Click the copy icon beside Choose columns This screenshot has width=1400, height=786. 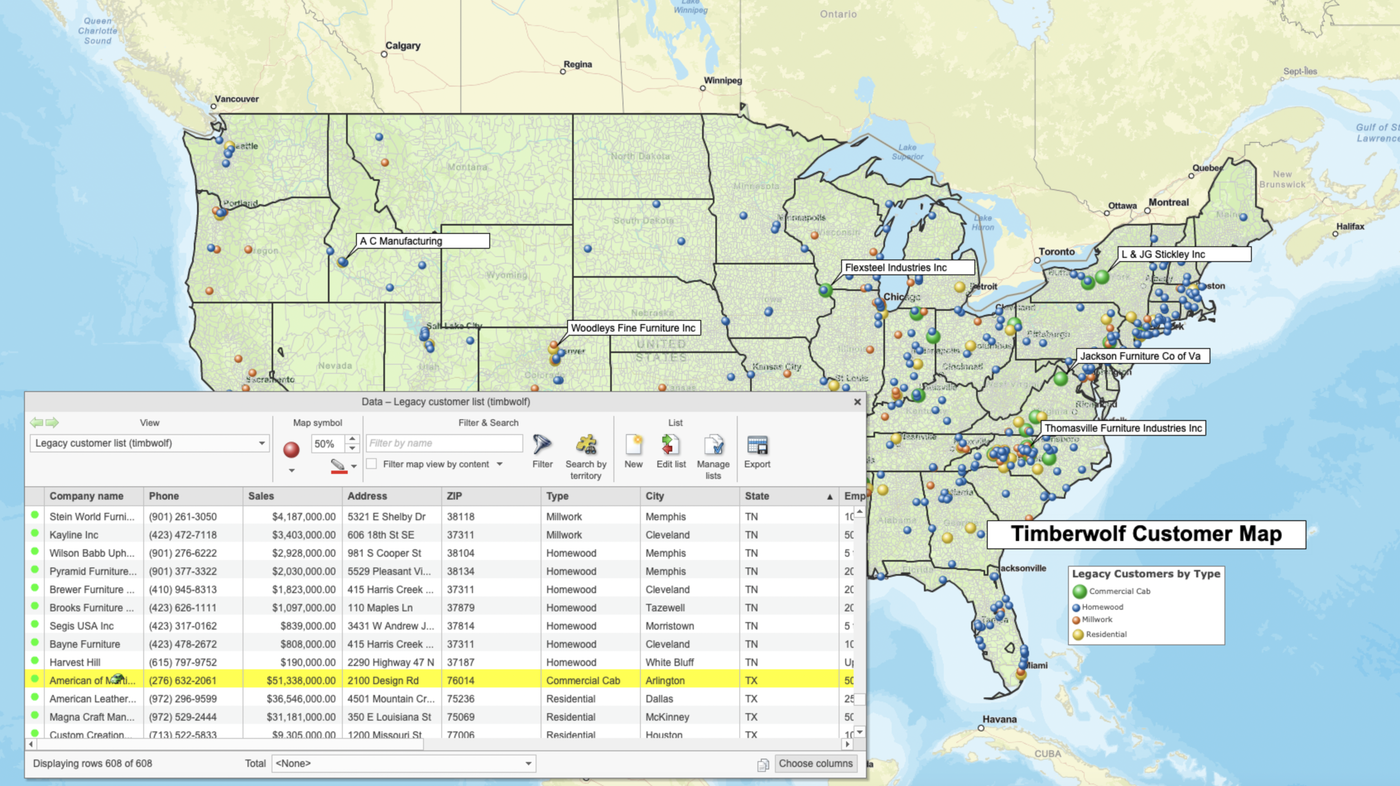coord(762,763)
